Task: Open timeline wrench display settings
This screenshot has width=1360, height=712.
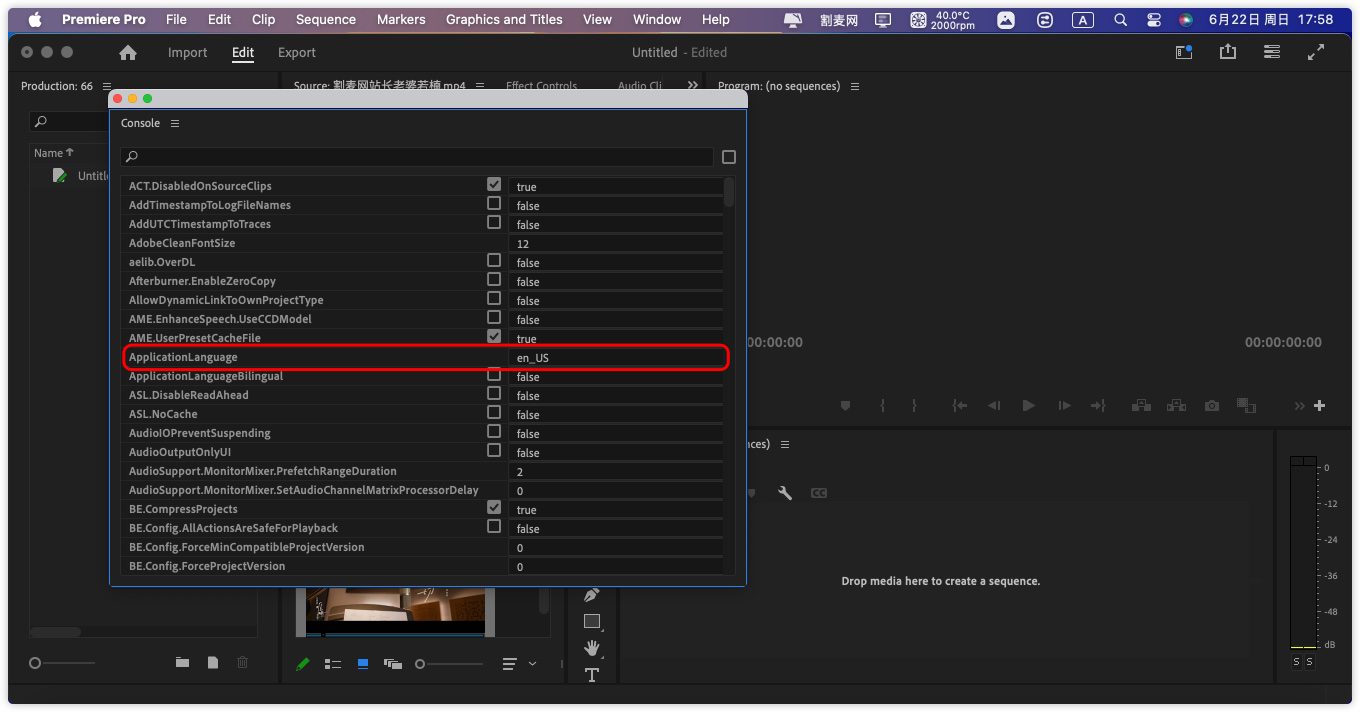Action: [x=785, y=493]
